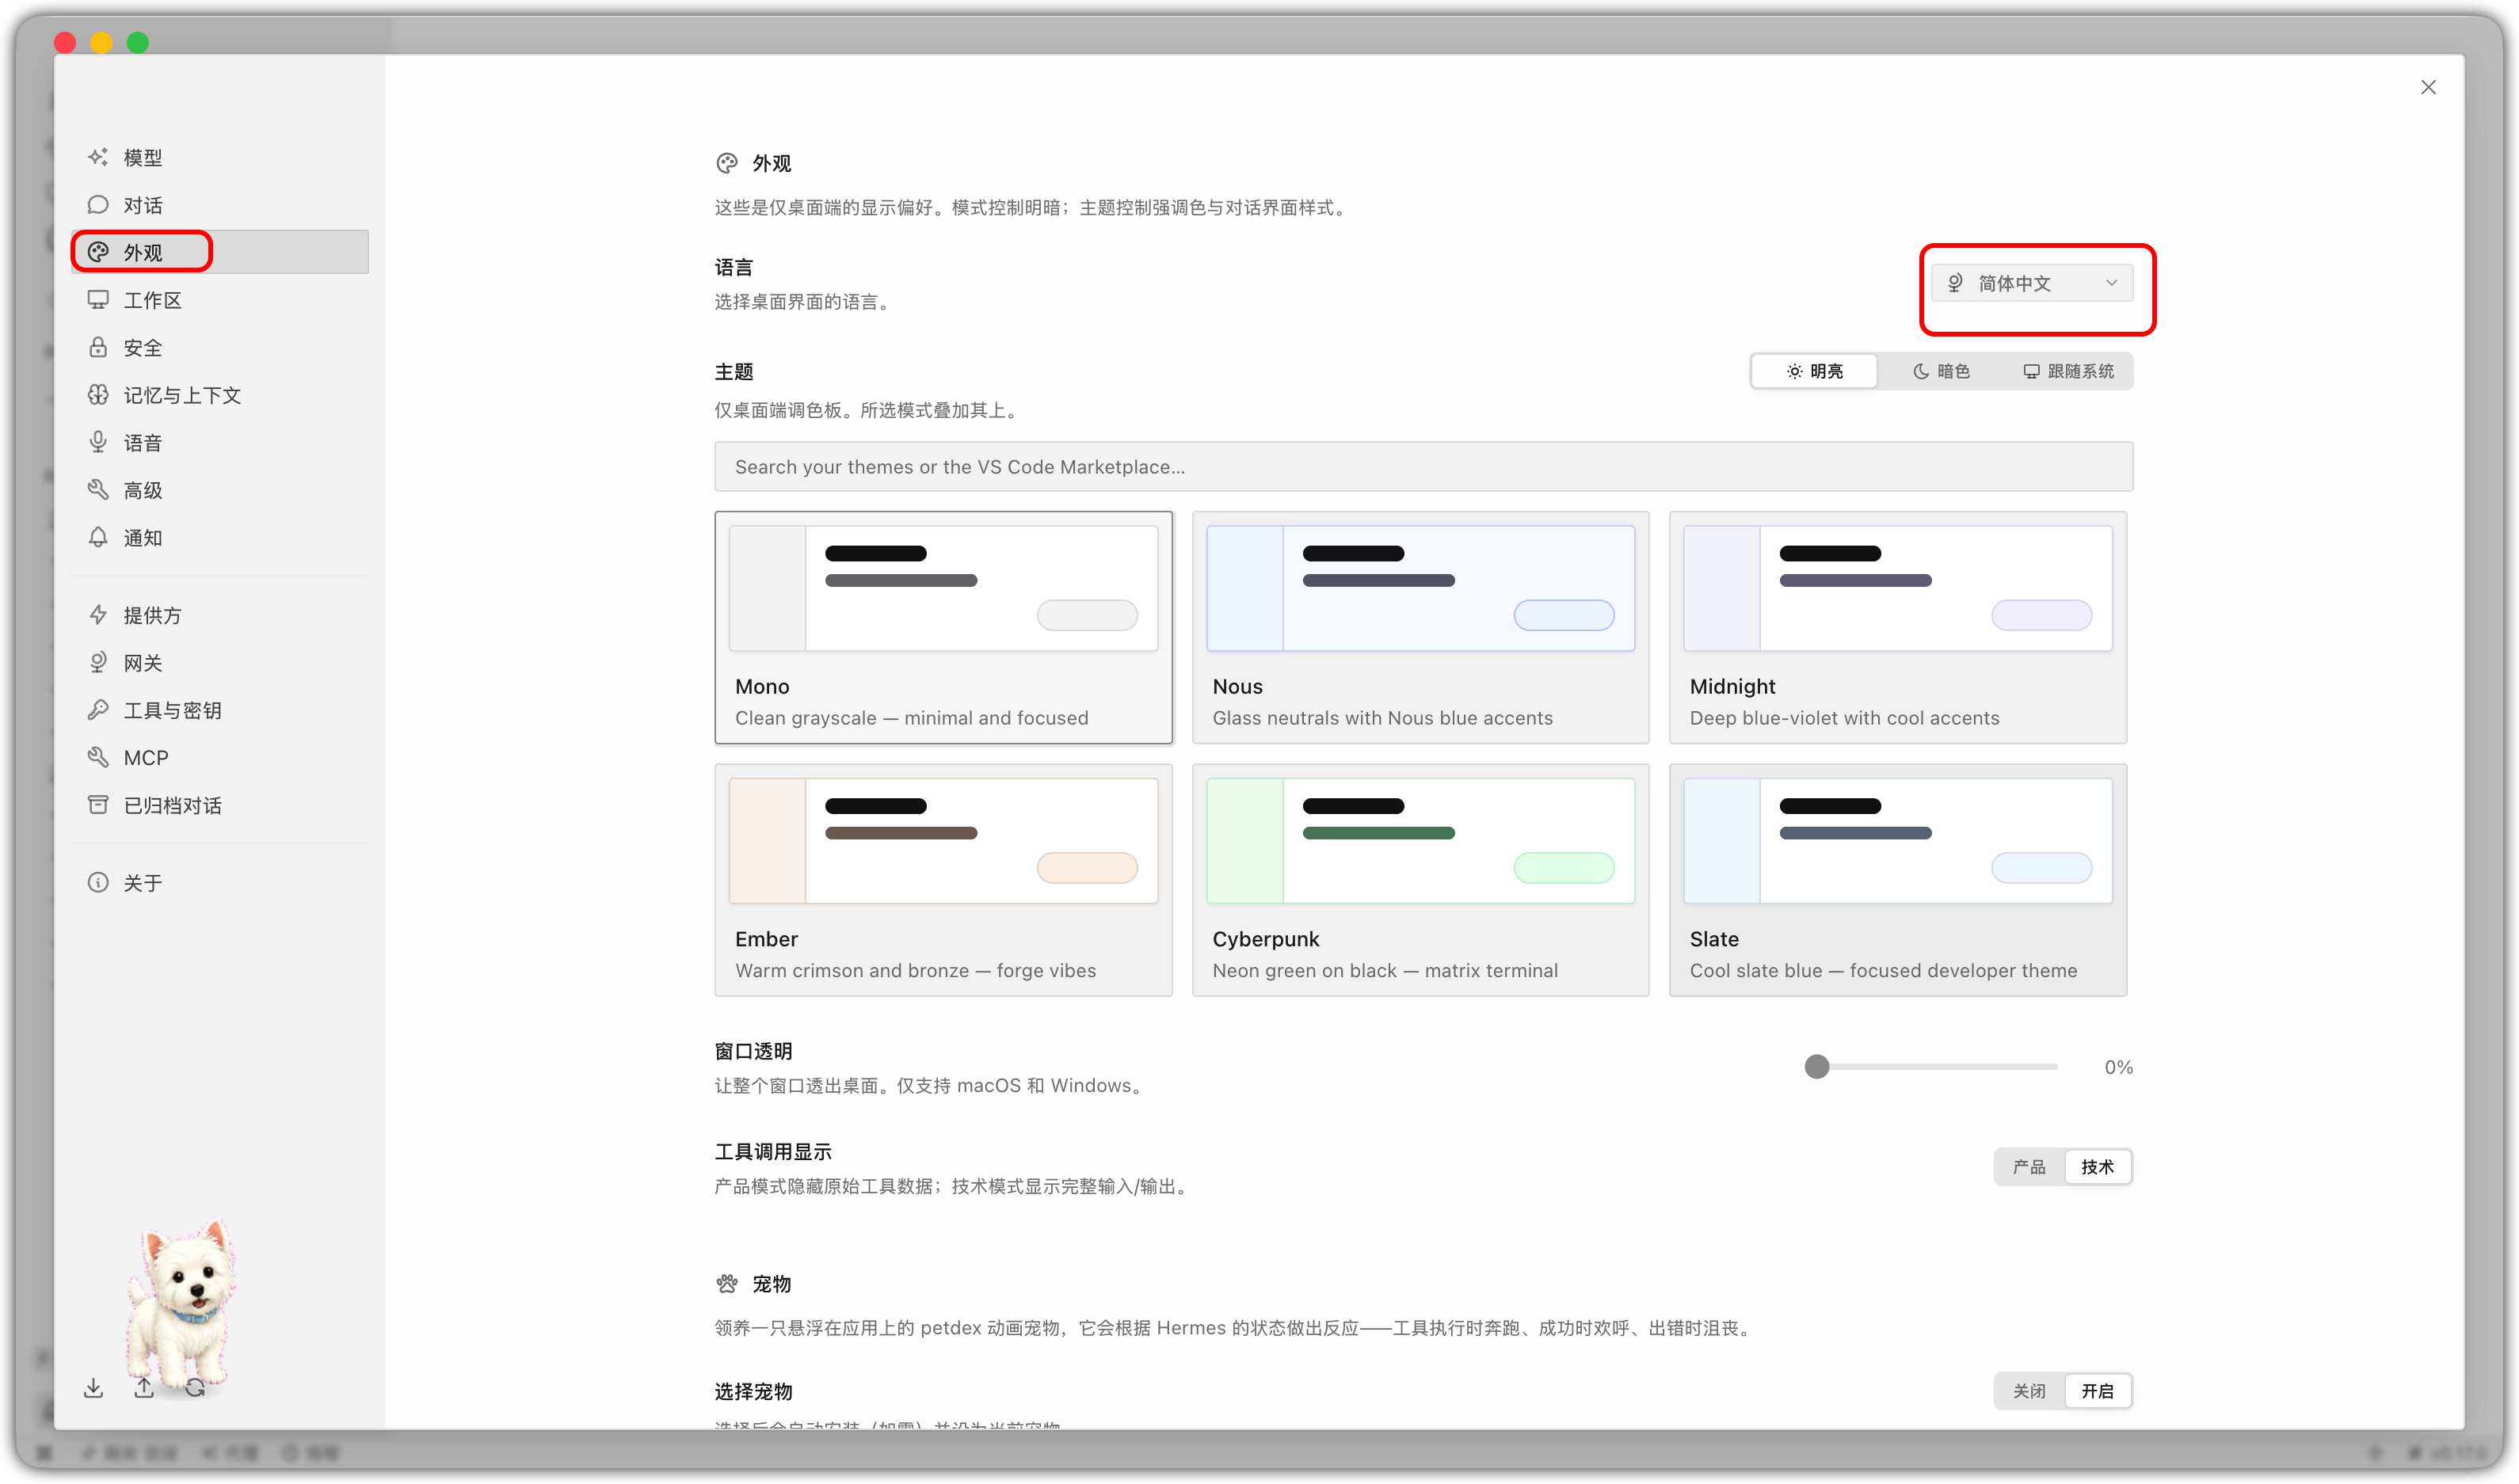Close the settings panel with the X
The height and width of the screenshot is (1484, 2519).
pyautogui.click(x=2428, y=87)
